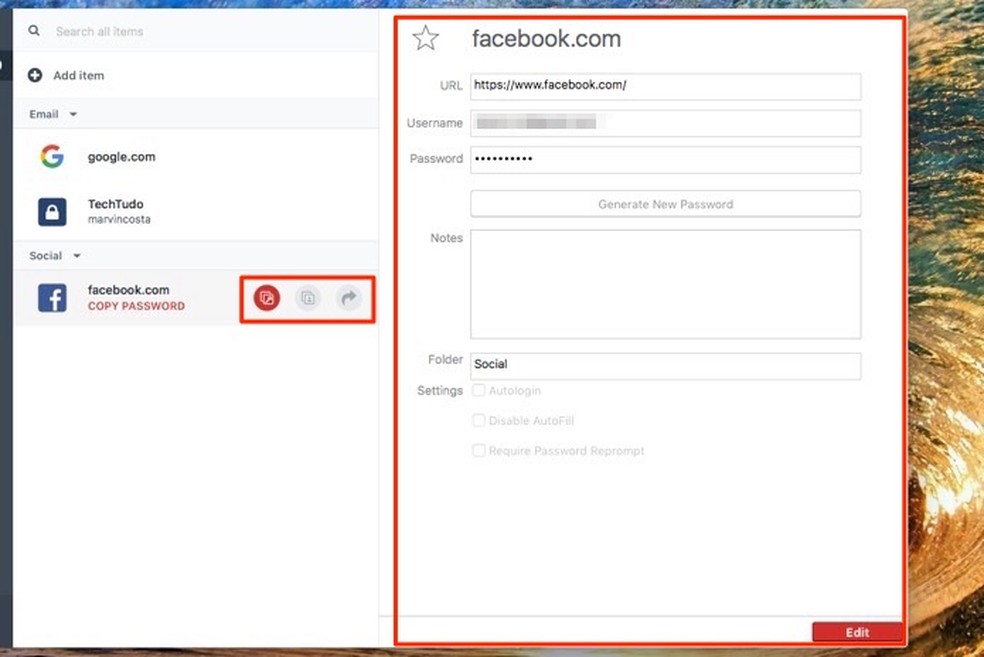Viewport: 984px width, 657px height.
Task: Toggle the favorite star for facebook.com
Action: coord(426,38)
